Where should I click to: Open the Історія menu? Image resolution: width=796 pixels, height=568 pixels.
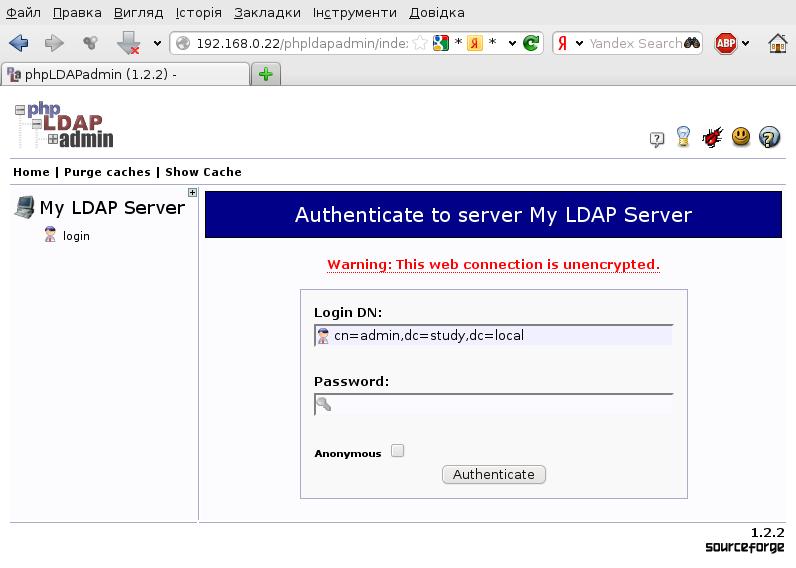(198, 13)
